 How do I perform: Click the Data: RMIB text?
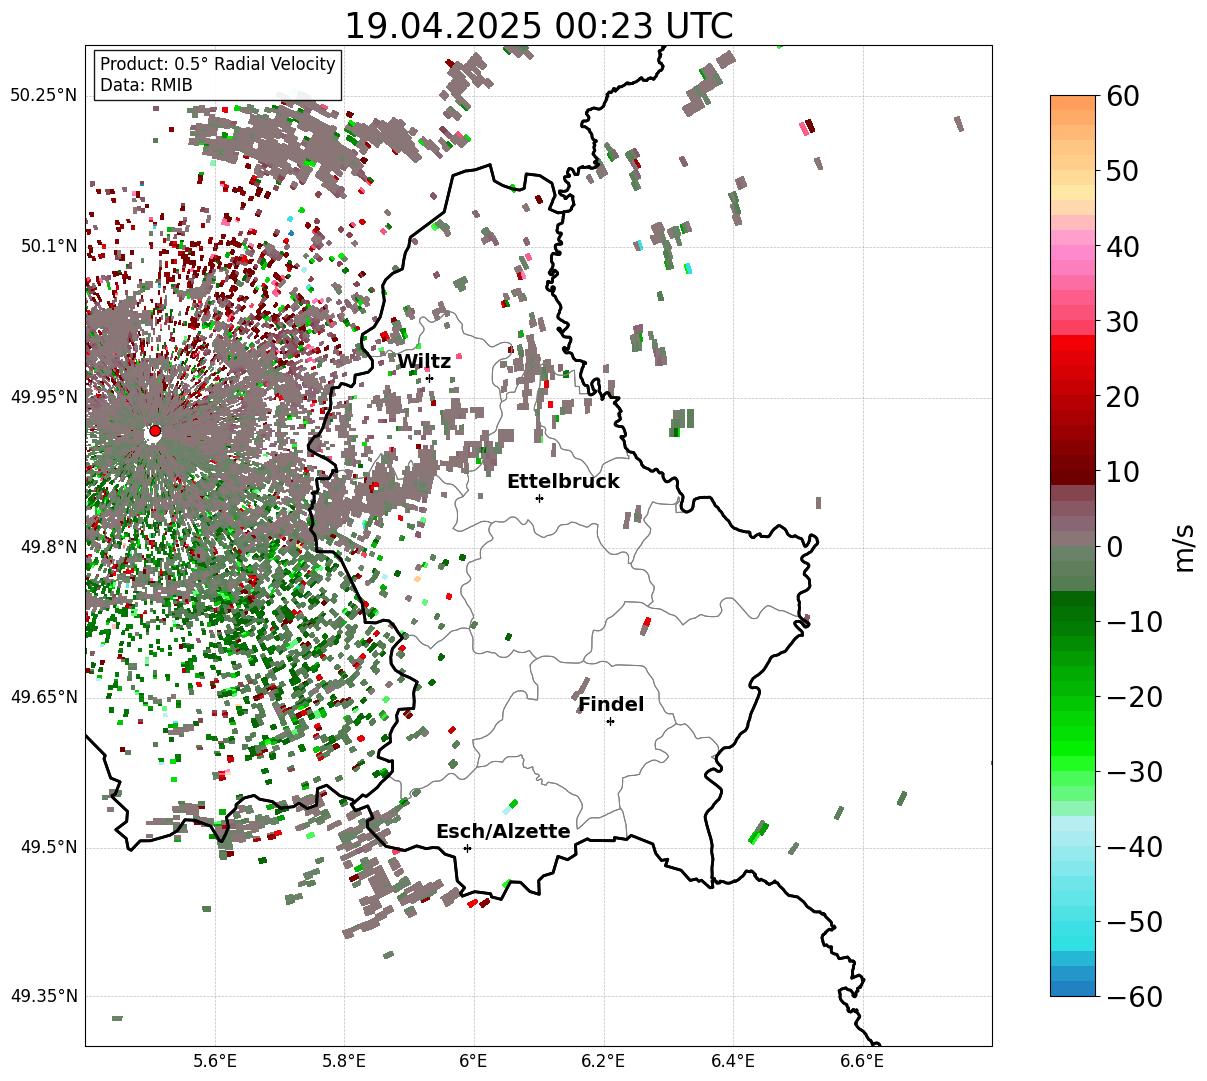click(146, 85)
